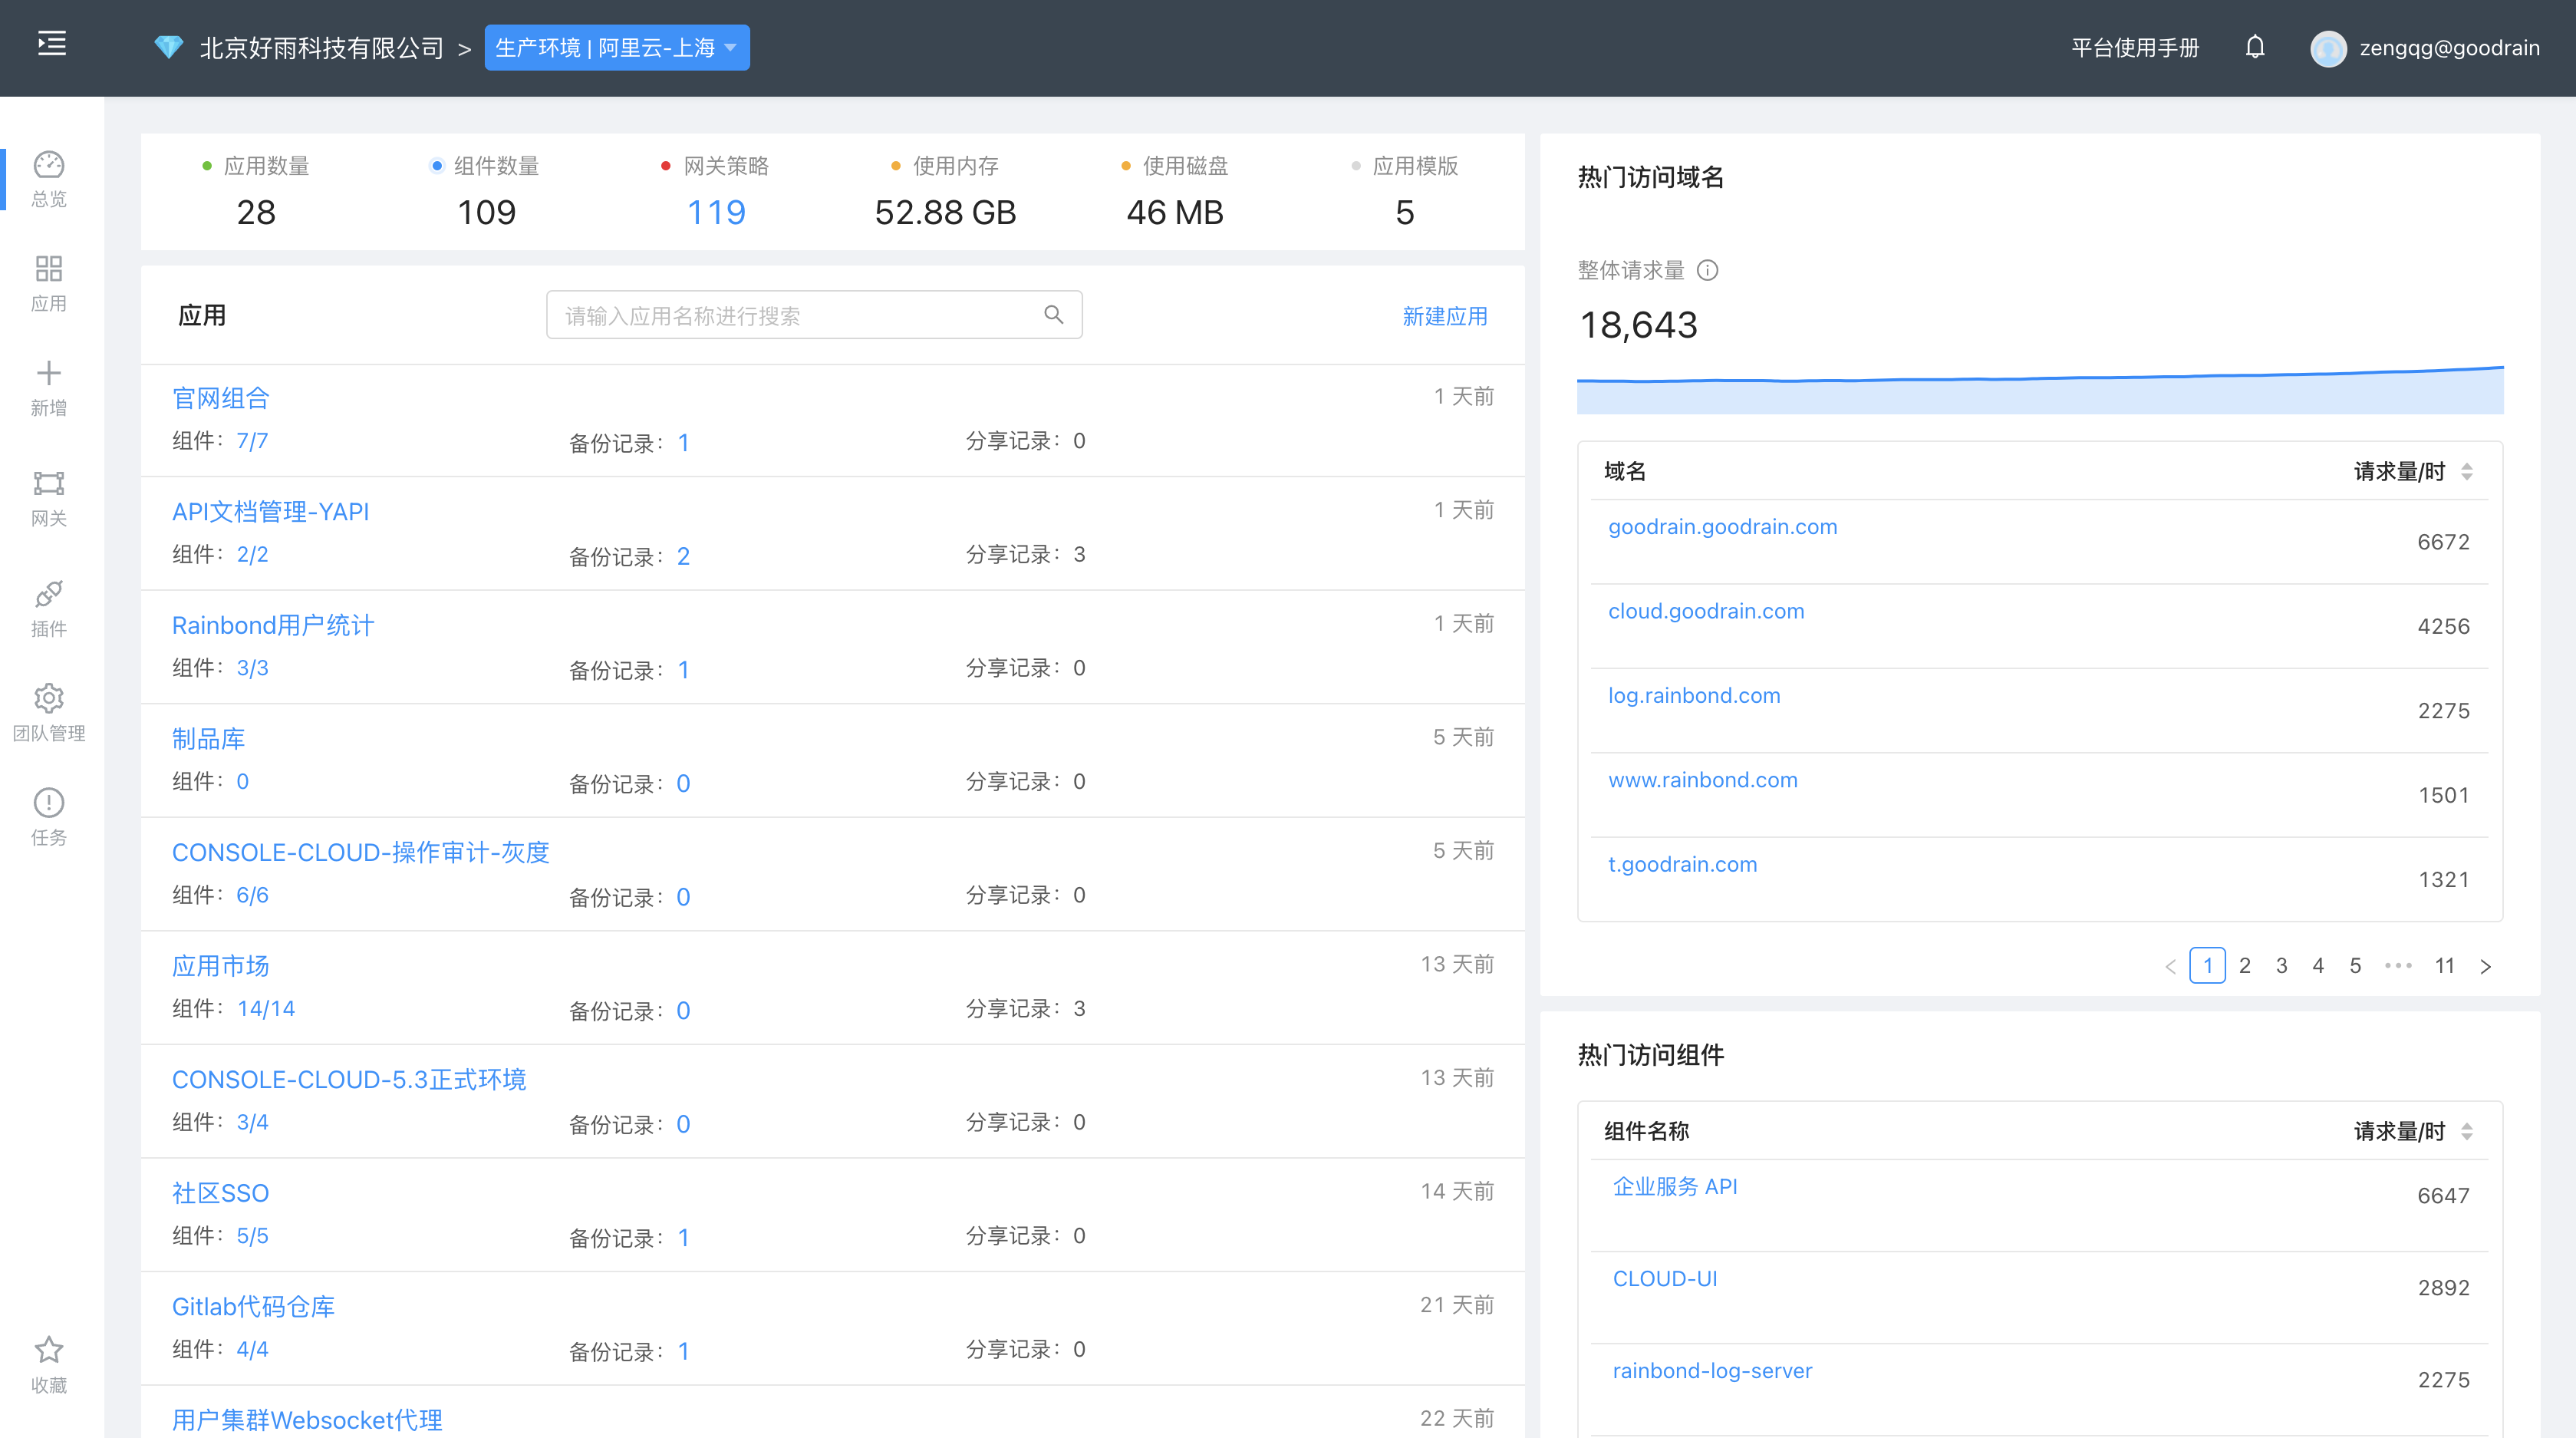Go to the next page of the domain list
The image size is (2576, 1438).
[2485, 966]
